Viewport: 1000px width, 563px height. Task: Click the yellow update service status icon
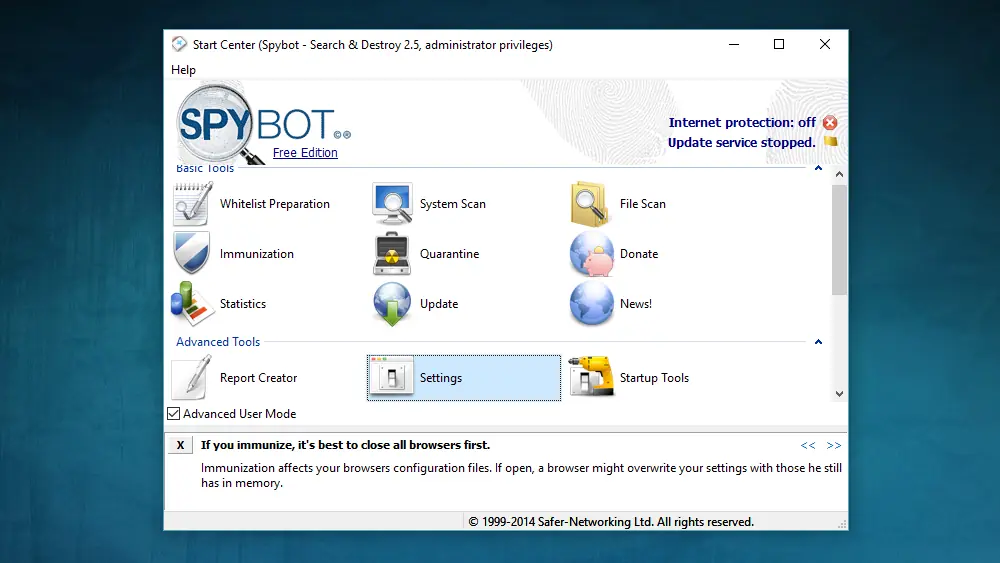[x=830, y=142]
